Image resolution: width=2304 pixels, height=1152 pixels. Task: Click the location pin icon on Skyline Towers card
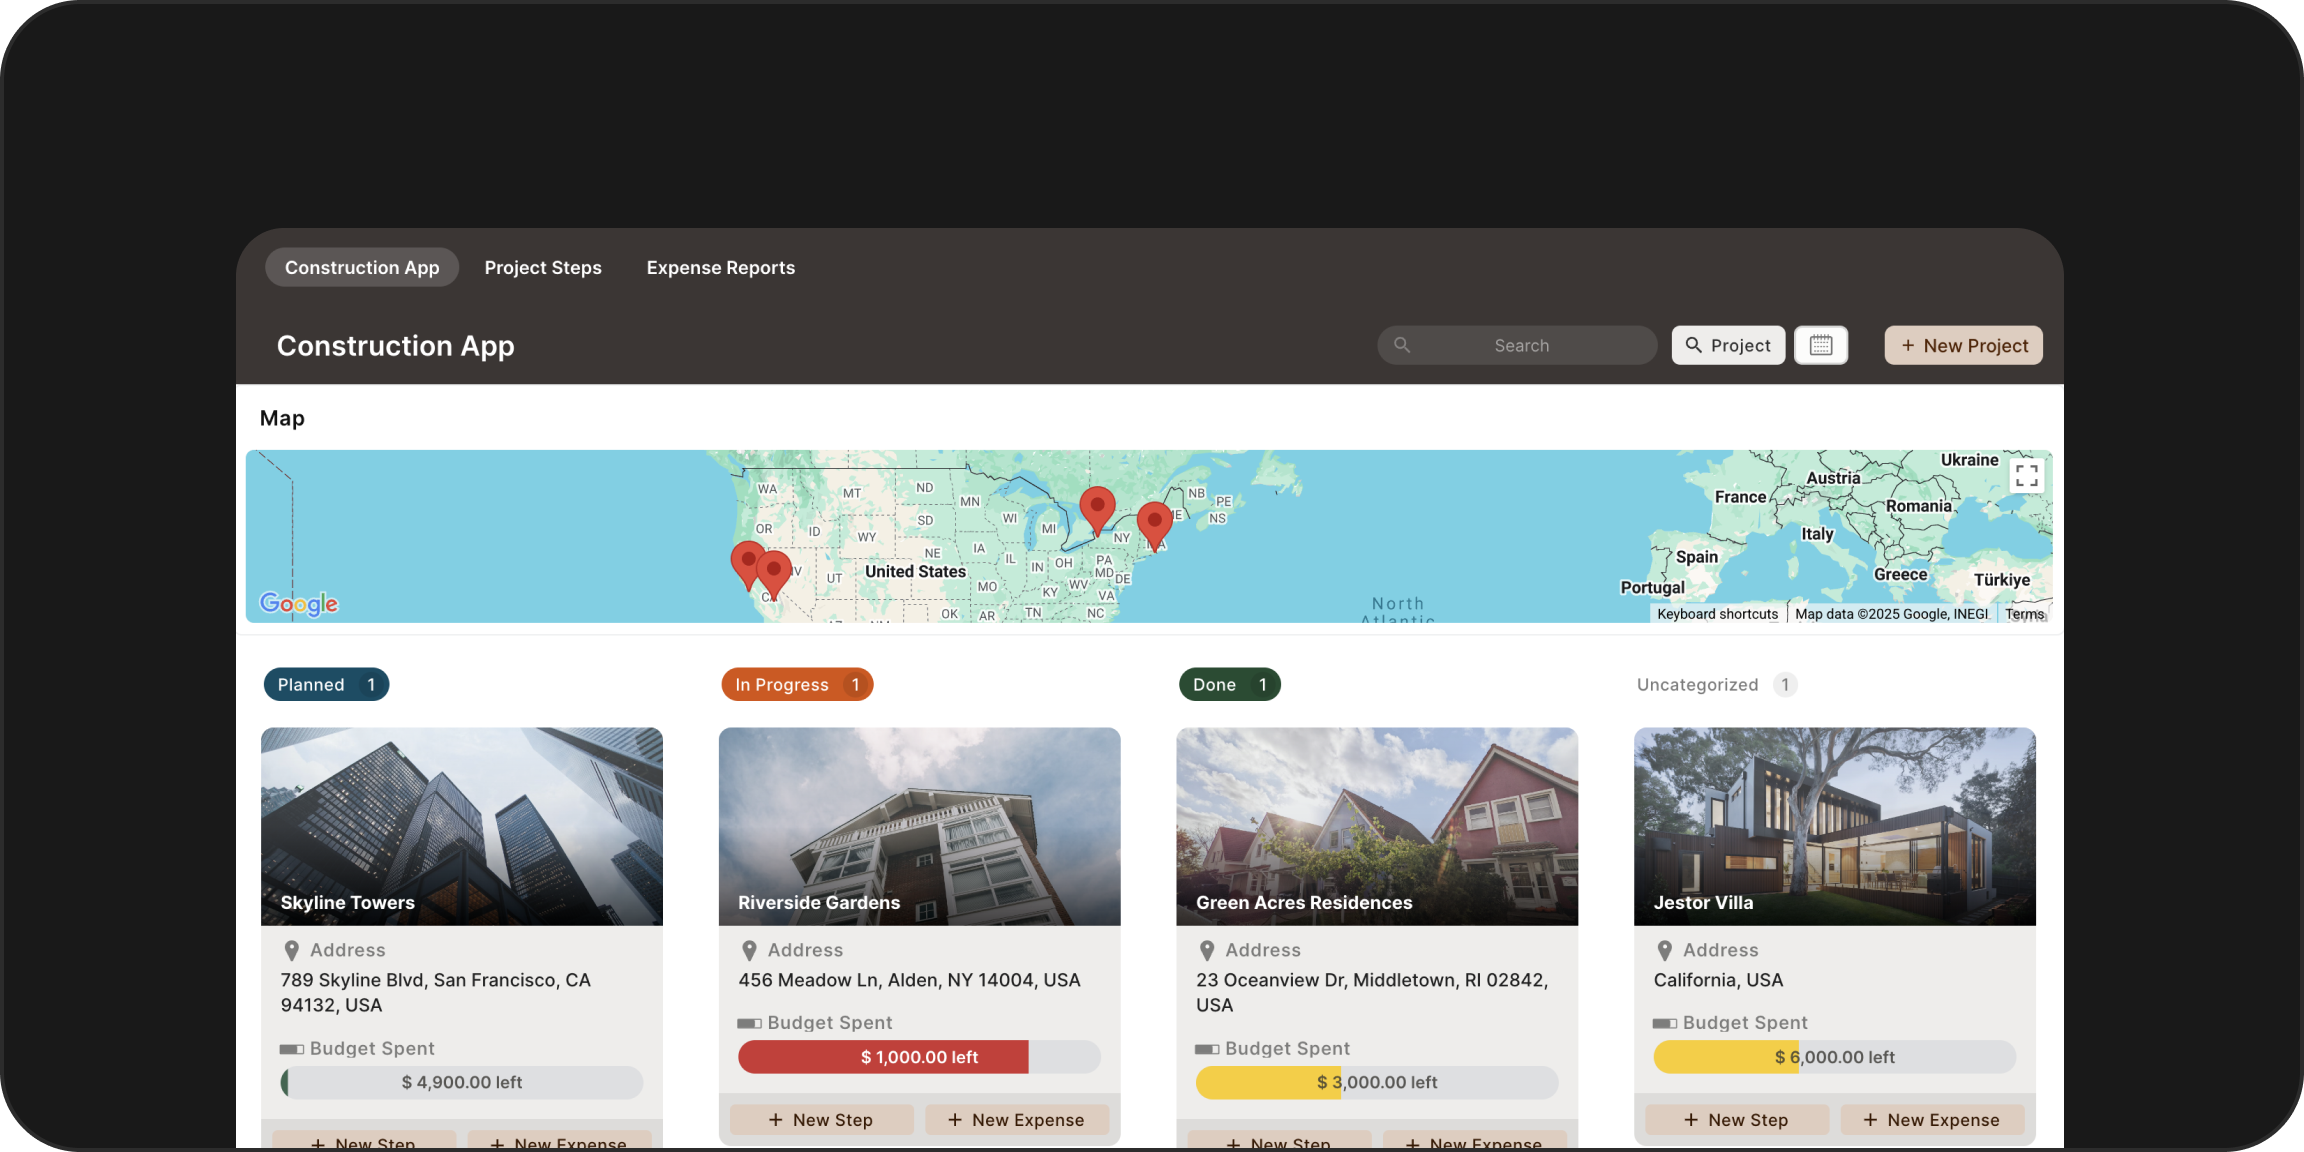tap(292, 949)
